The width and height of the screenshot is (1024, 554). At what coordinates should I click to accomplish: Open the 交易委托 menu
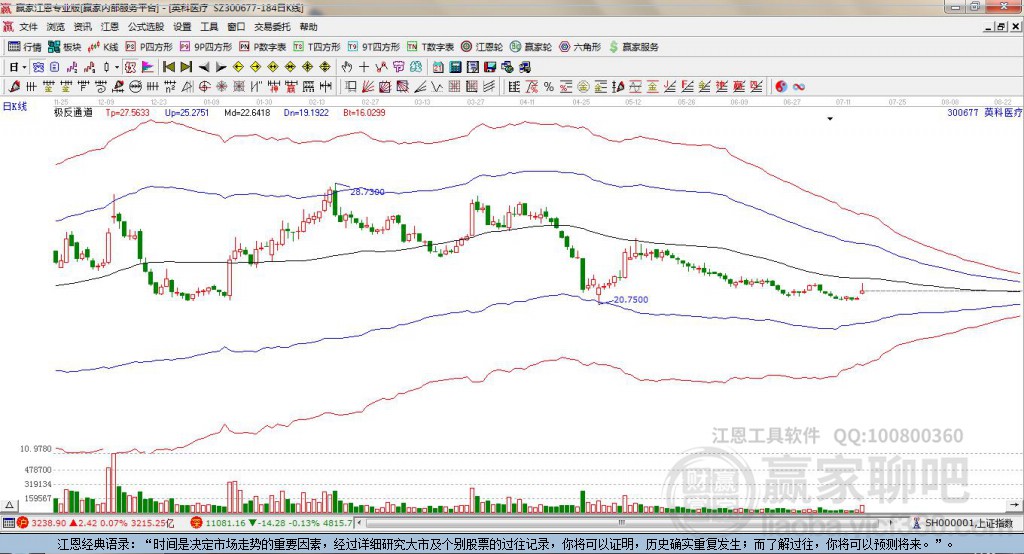[272, 27]
